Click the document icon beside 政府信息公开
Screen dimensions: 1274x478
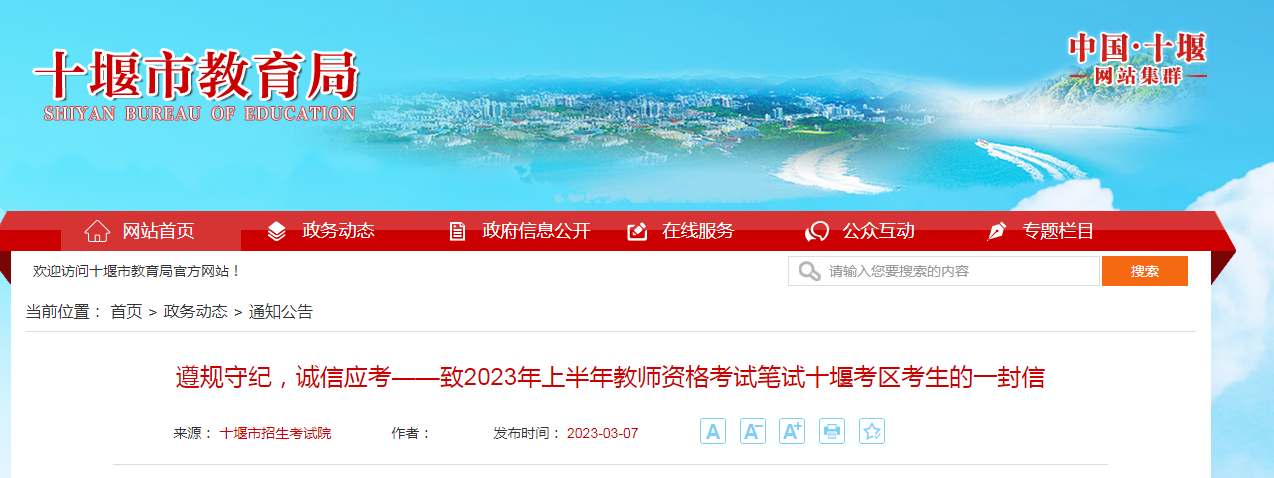(x=458, y=231)
